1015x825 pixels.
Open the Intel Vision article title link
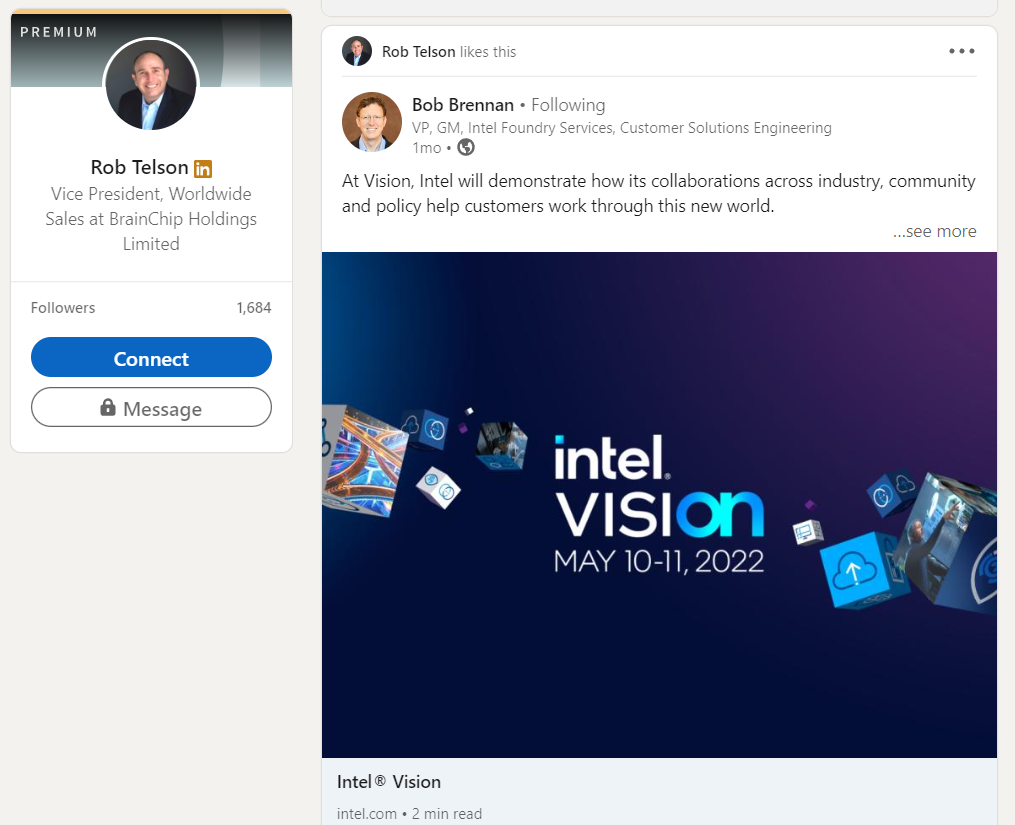pyautogui.click(x=389, y=782)
